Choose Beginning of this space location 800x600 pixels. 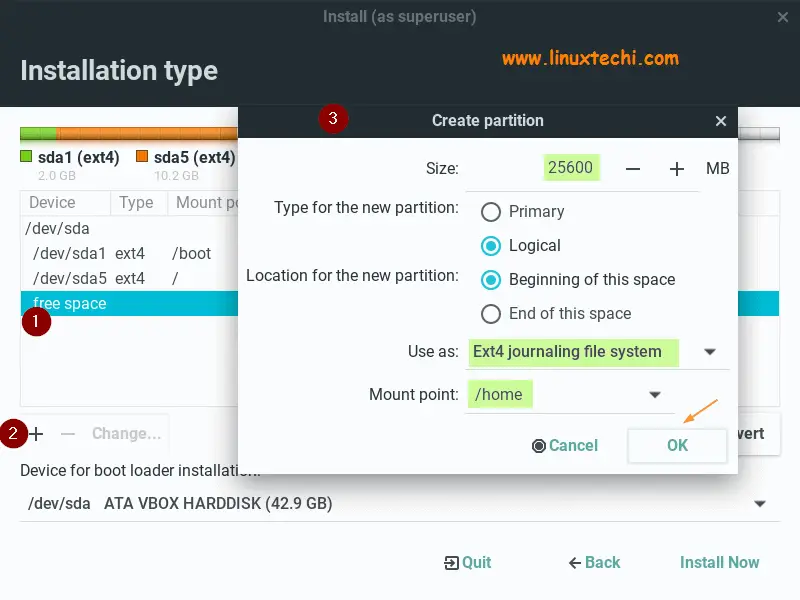coord(578,280)
